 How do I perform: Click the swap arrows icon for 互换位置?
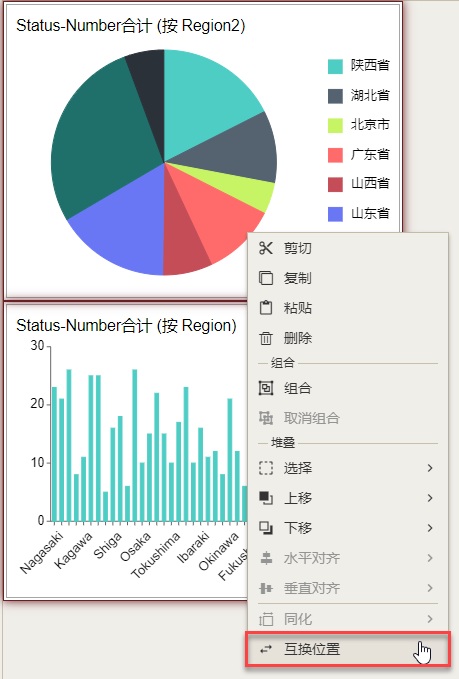coord(265,649)
